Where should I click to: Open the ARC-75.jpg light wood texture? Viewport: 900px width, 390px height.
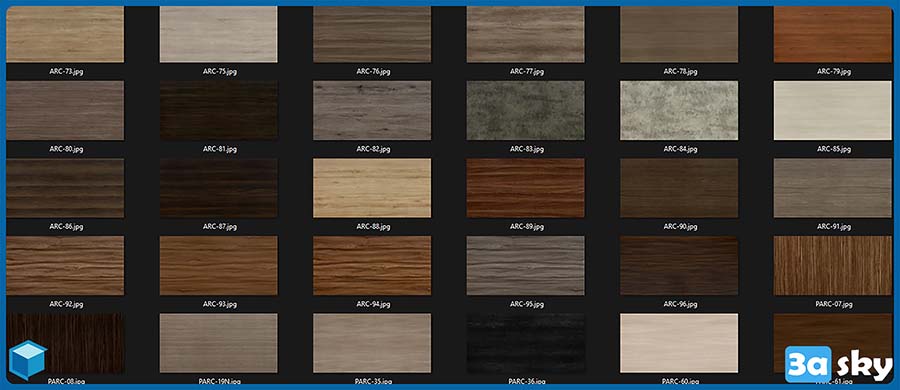pos(218,34)
